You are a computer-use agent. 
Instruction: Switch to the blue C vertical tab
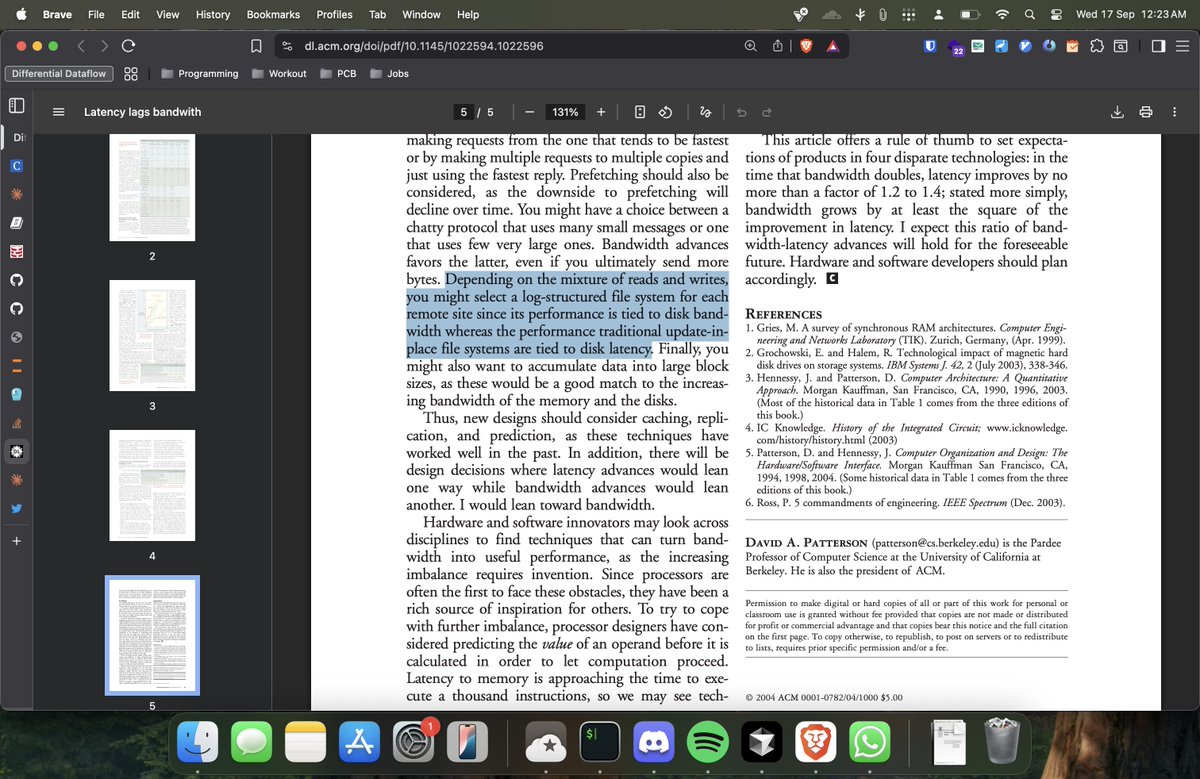(16, 165)
